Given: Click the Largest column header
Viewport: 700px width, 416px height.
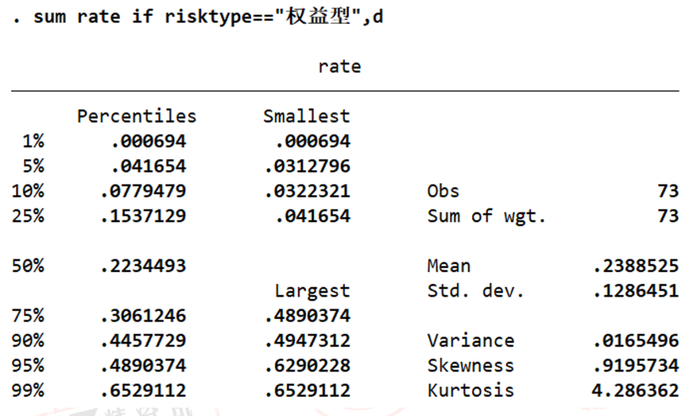Looking at the screenshot, I should pyautogui.click(x=312, y=291).
